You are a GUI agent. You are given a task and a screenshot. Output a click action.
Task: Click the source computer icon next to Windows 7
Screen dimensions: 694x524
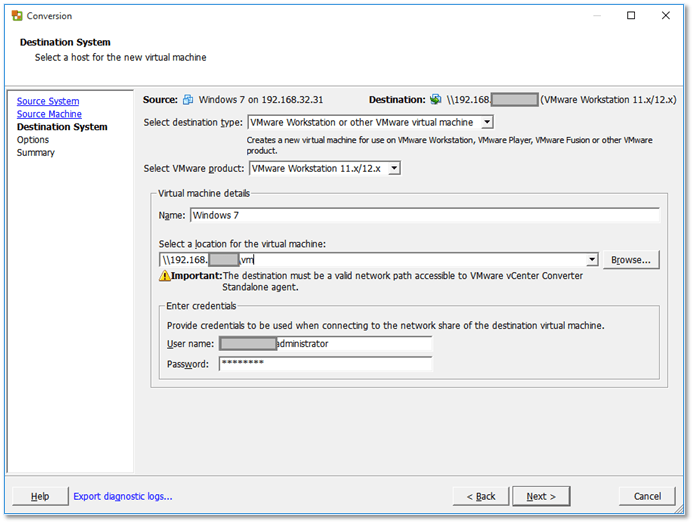188,100
